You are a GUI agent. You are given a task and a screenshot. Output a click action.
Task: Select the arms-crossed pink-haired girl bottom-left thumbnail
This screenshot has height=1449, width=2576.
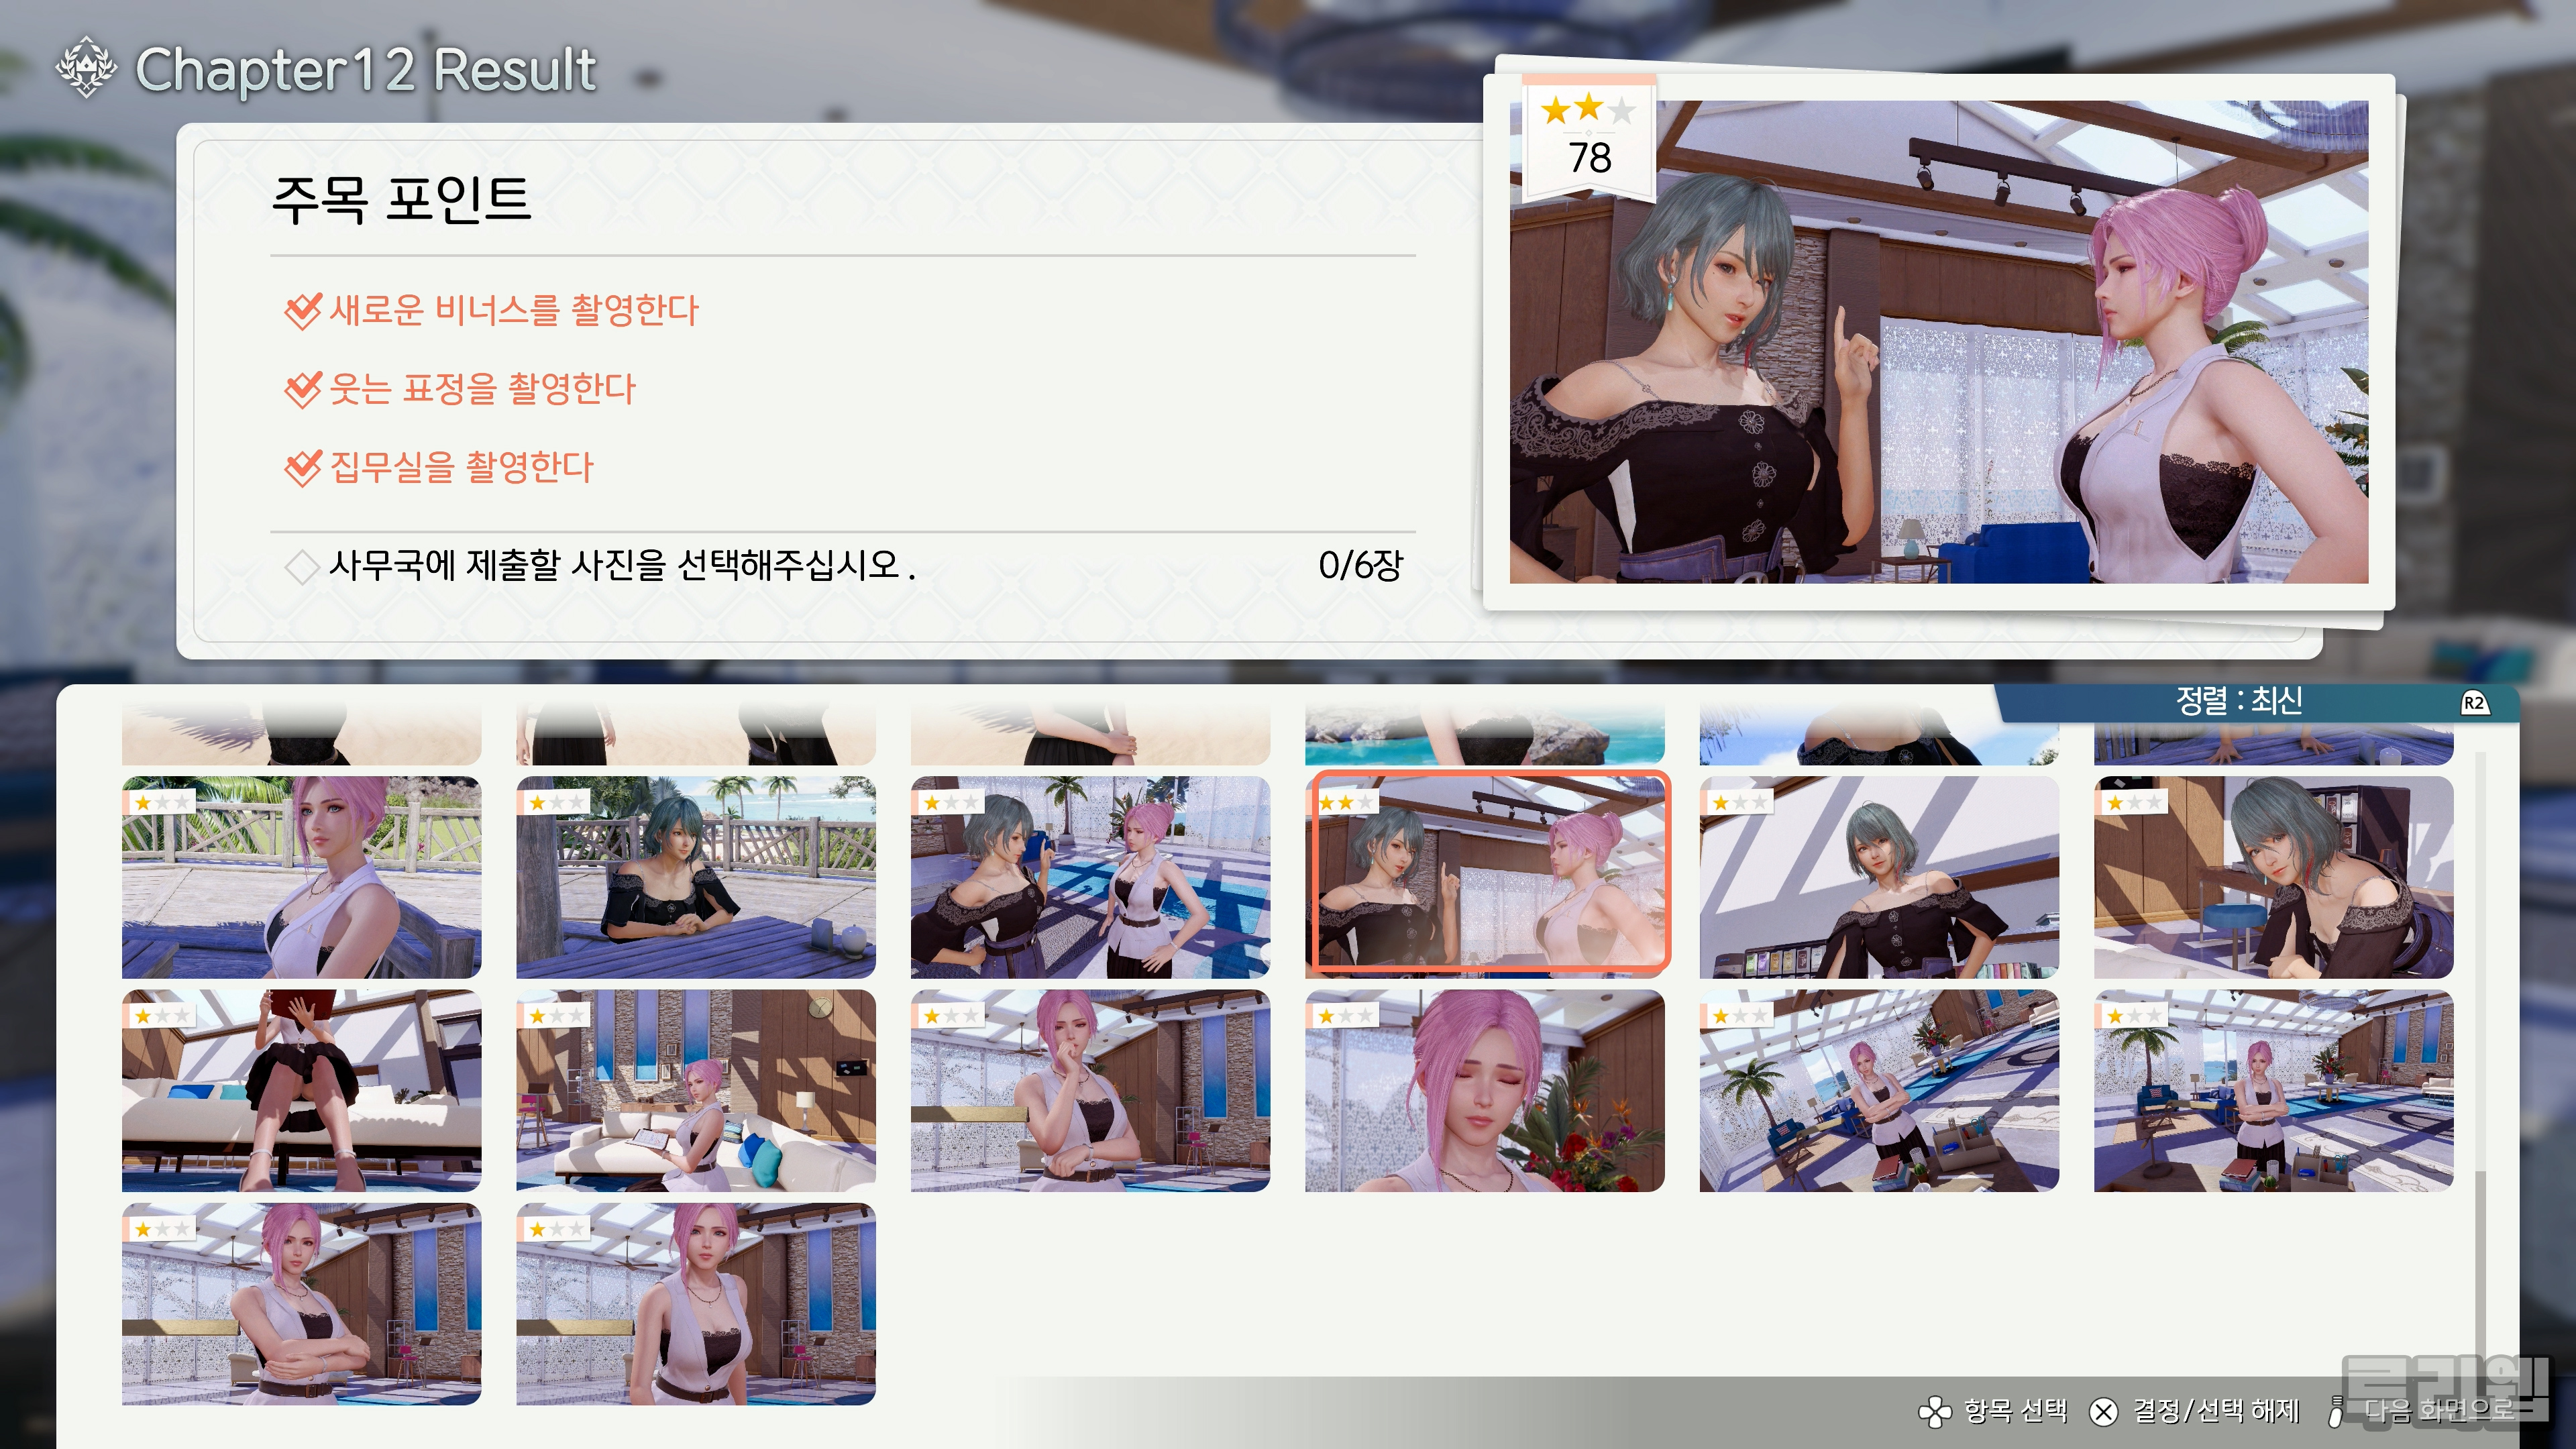coord(301,1304)
